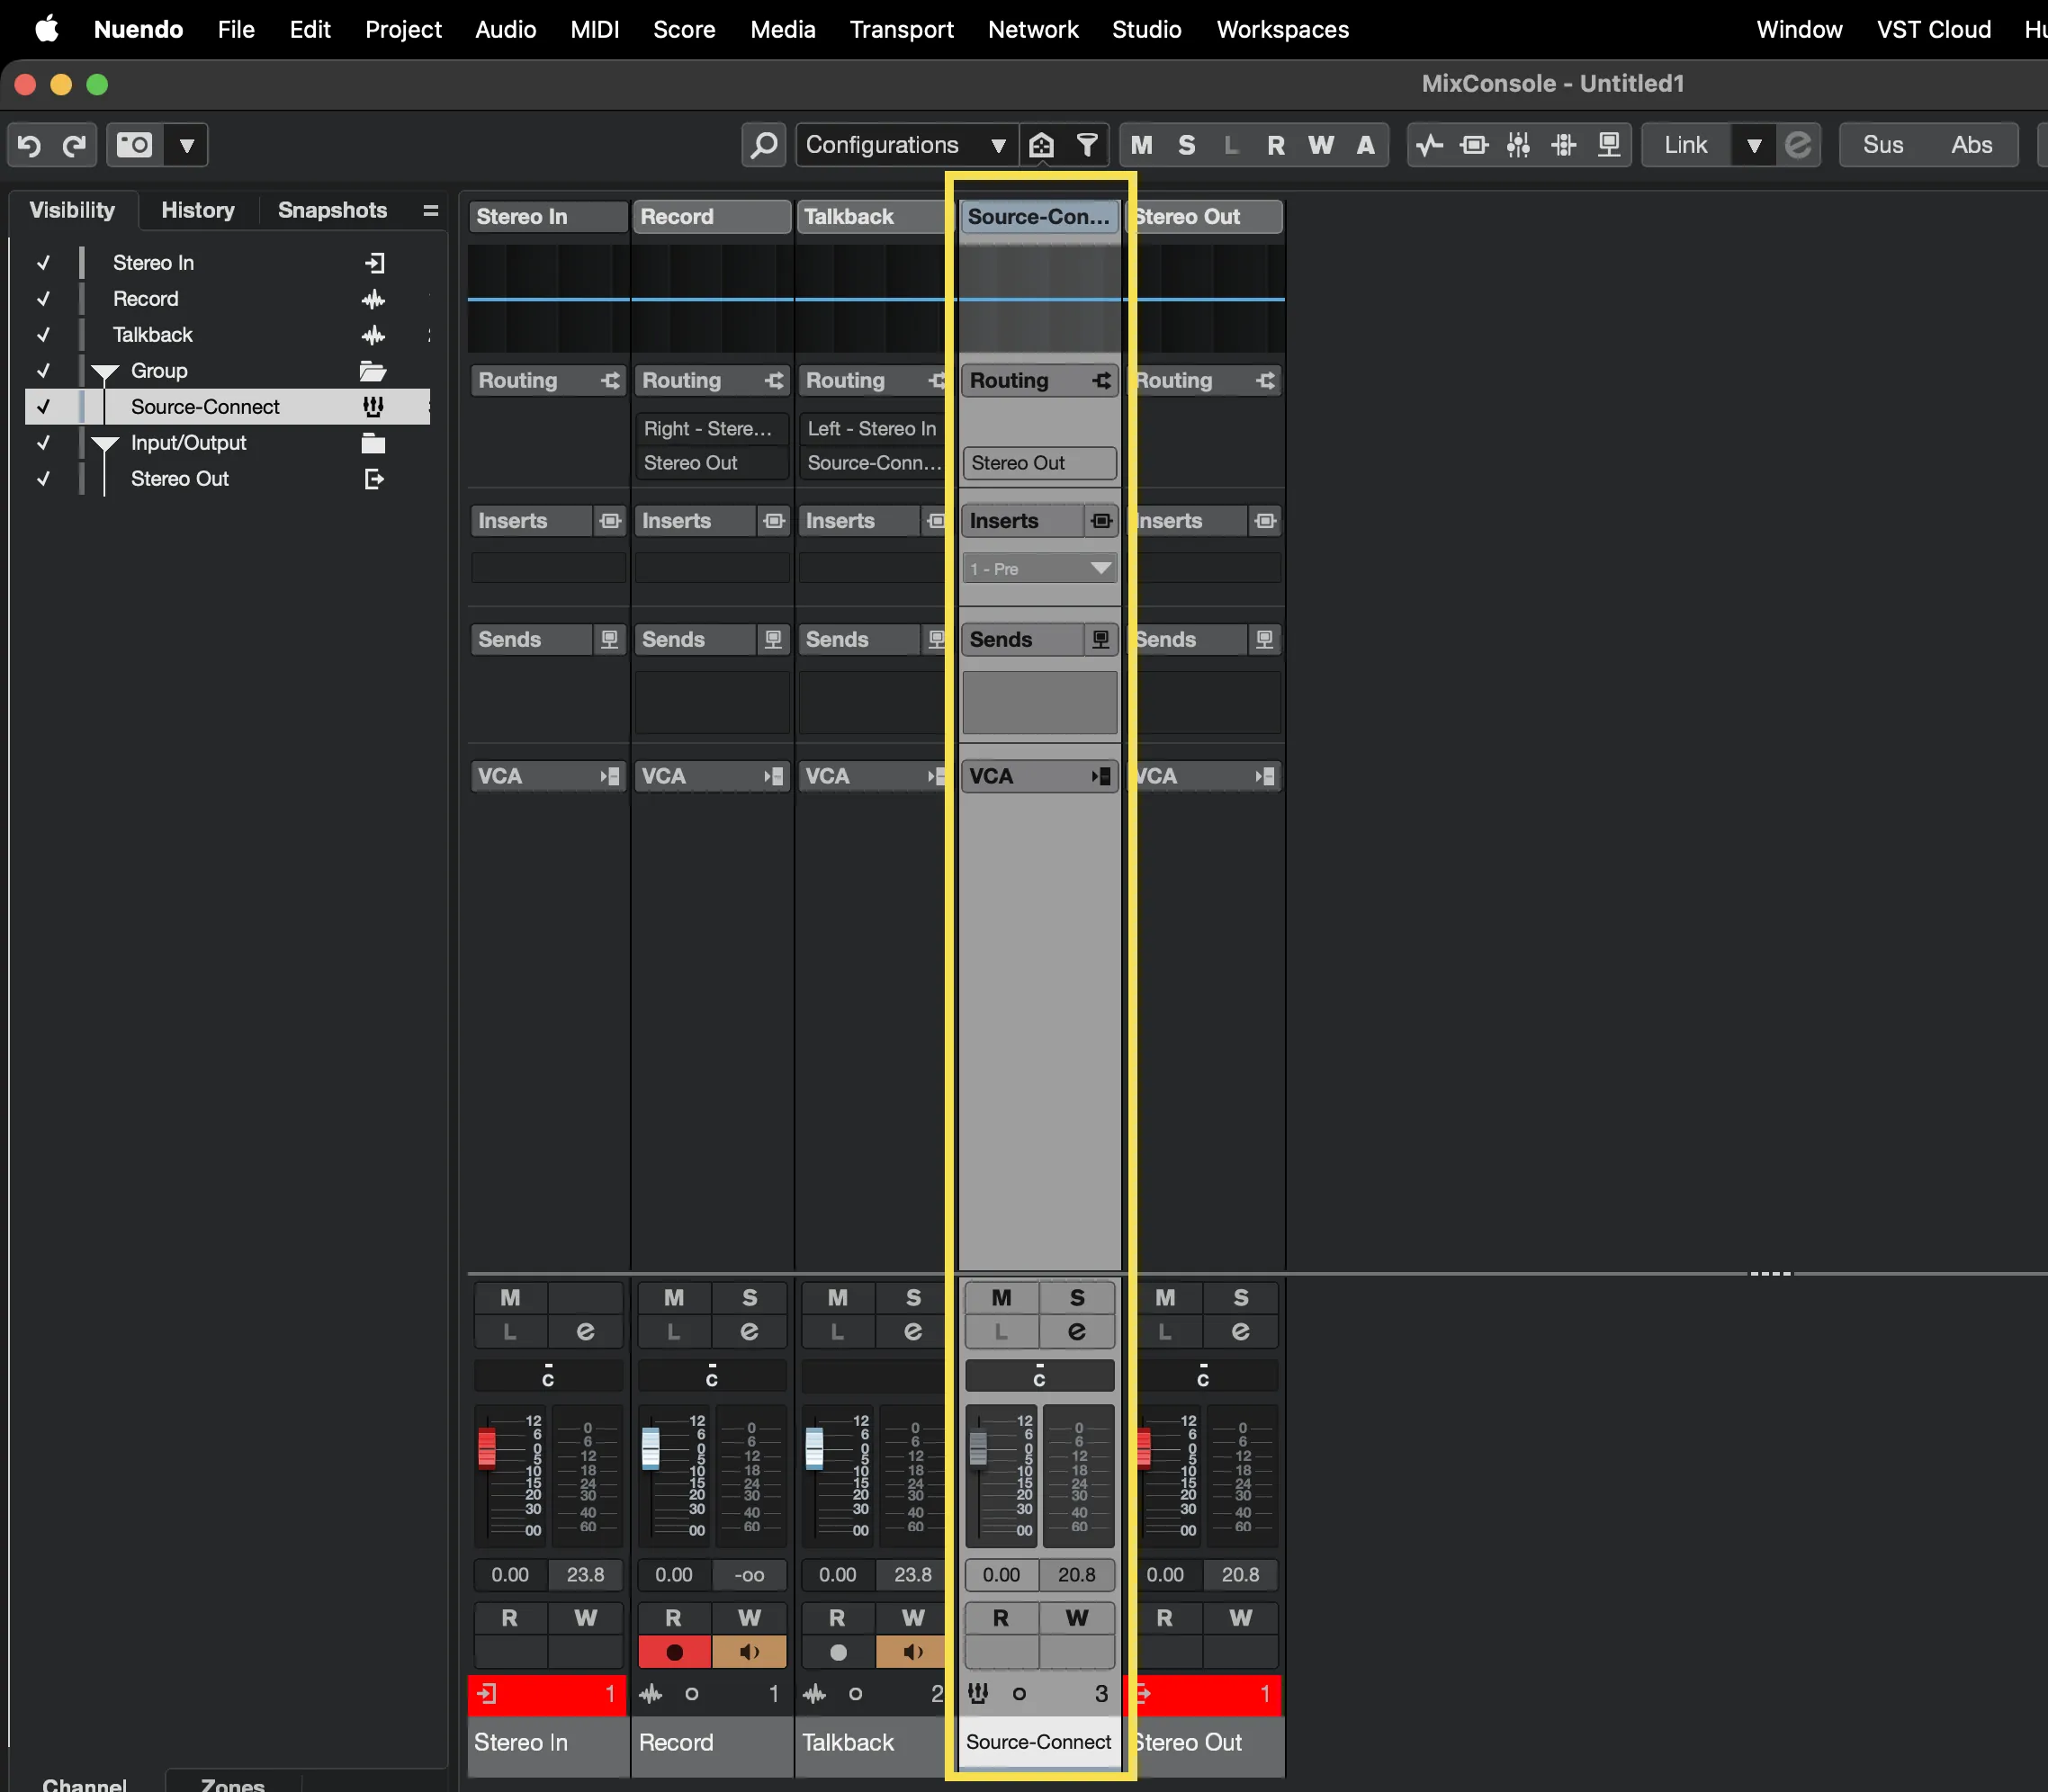
Task: Switch to the Snapshots tab
Action: (x=332, y=211)
